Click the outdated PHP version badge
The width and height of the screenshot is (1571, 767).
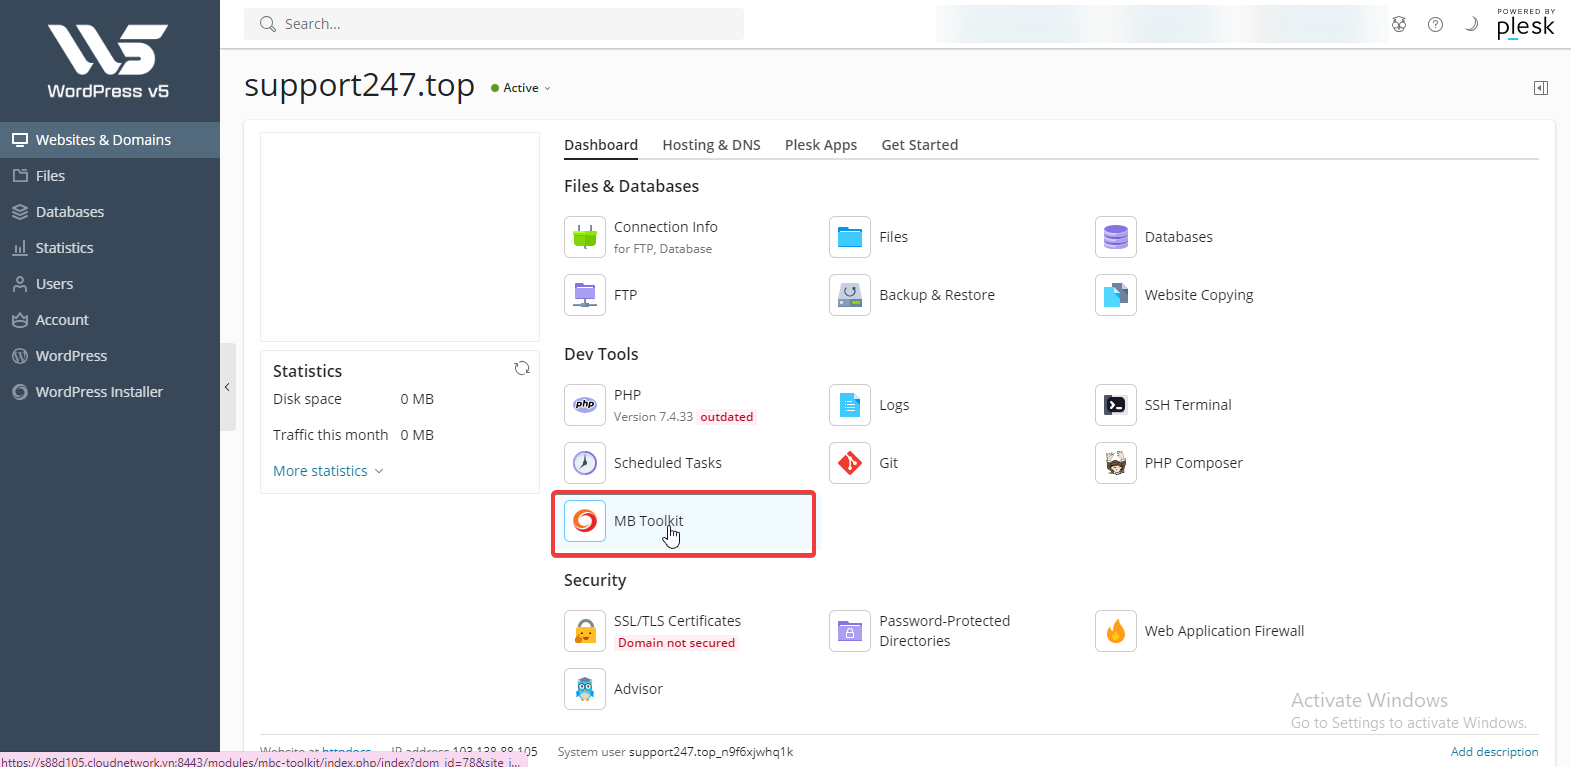[726, 417]
